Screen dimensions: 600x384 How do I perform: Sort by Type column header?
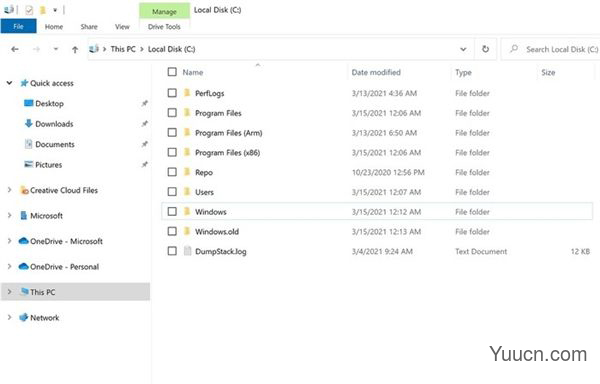pos(463,72)
